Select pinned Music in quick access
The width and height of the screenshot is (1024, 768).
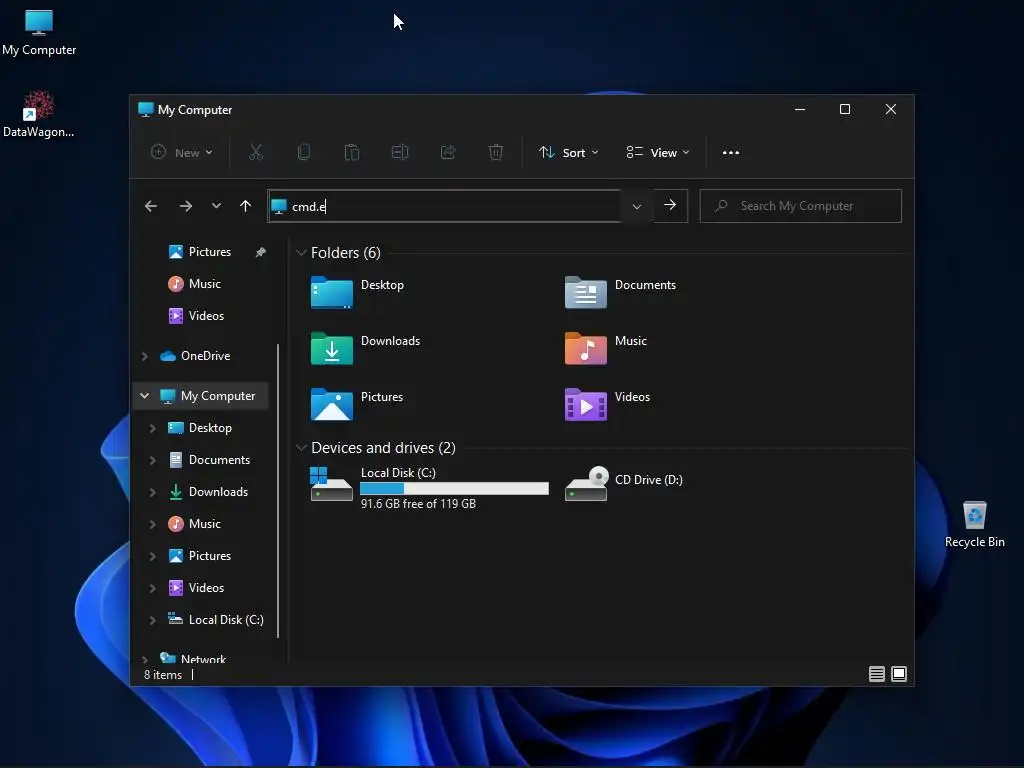[x=195, y=283]
